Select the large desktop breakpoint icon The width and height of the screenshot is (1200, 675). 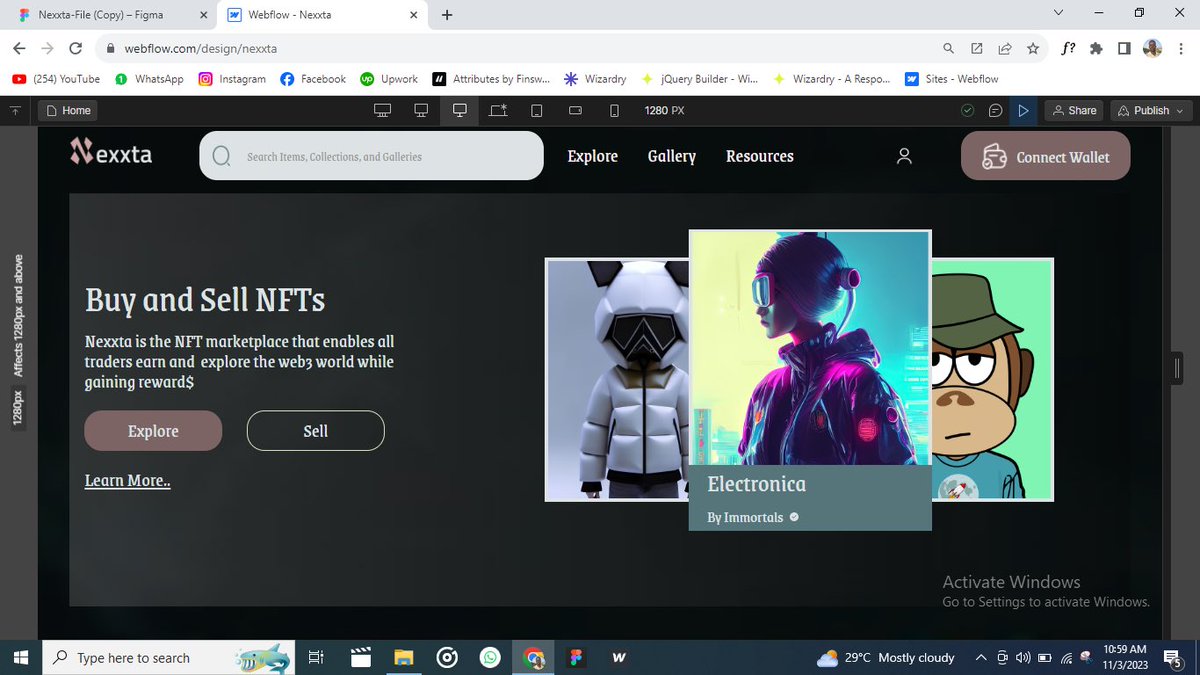click(x=421, y=110)
